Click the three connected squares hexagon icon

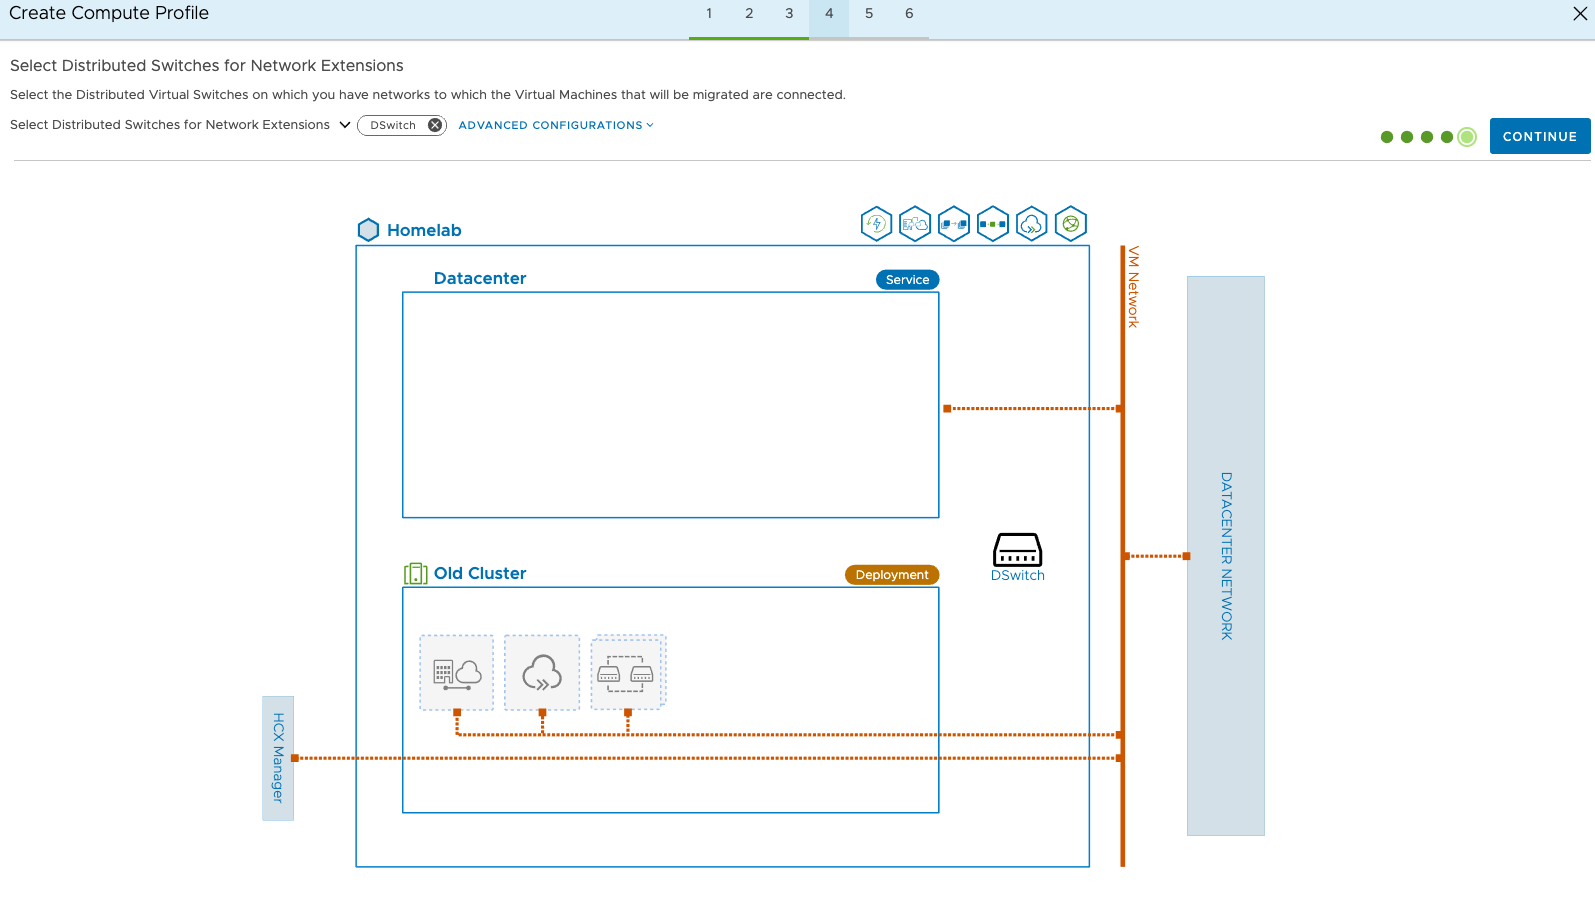point(993,224)
